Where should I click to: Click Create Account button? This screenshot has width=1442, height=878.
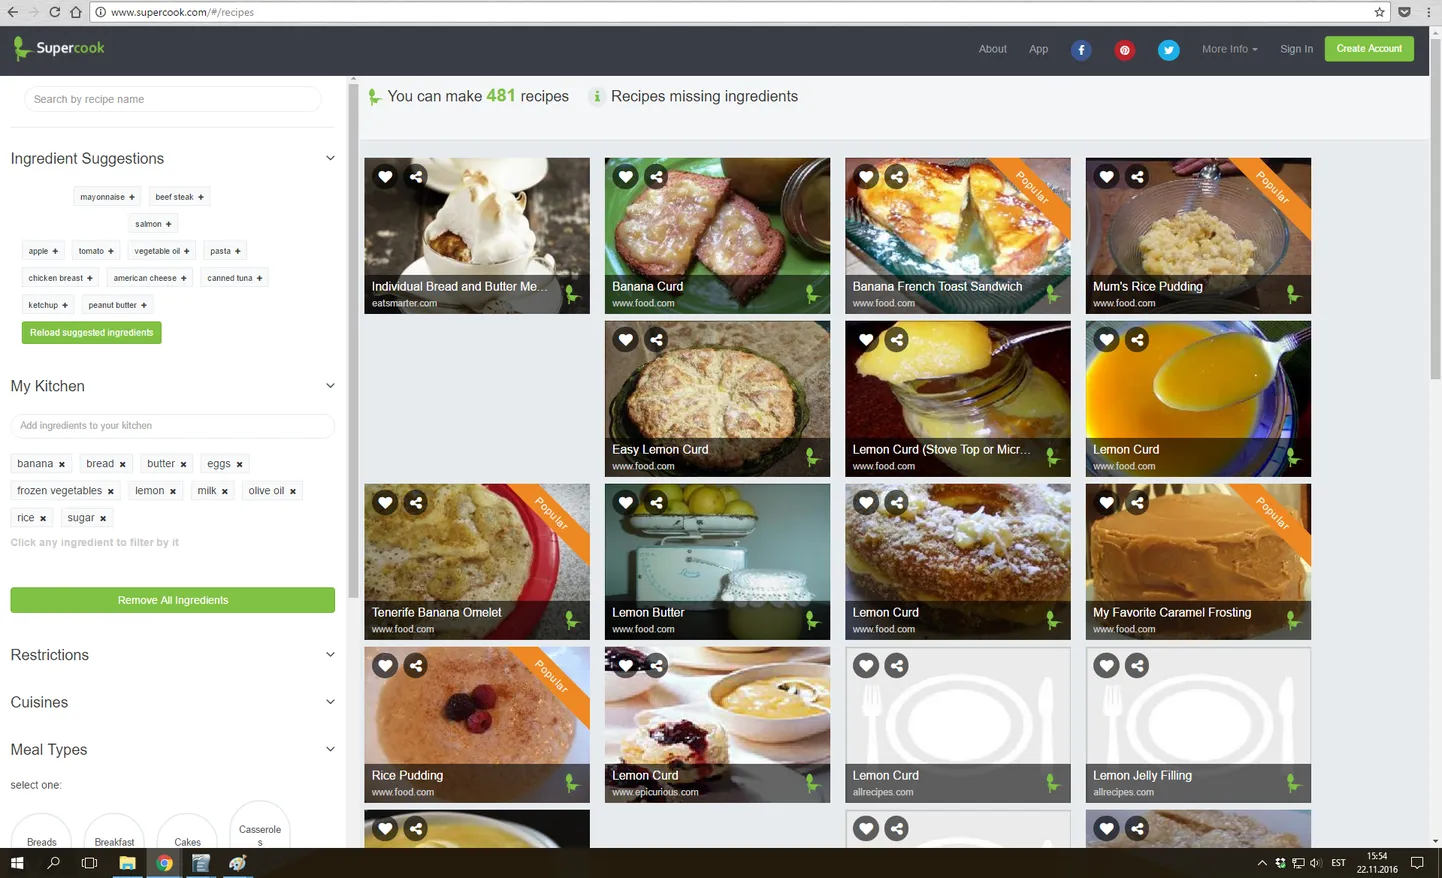coord(1369,49)
